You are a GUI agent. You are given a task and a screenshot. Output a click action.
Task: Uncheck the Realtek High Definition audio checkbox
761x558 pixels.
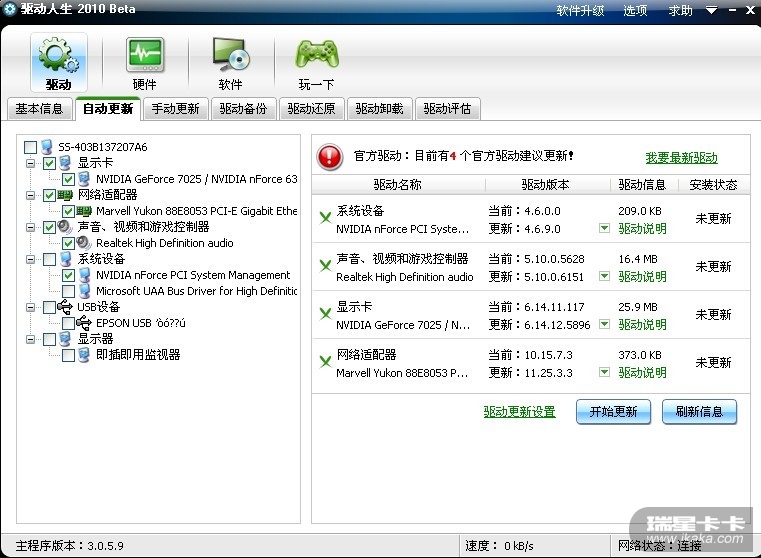68,243
